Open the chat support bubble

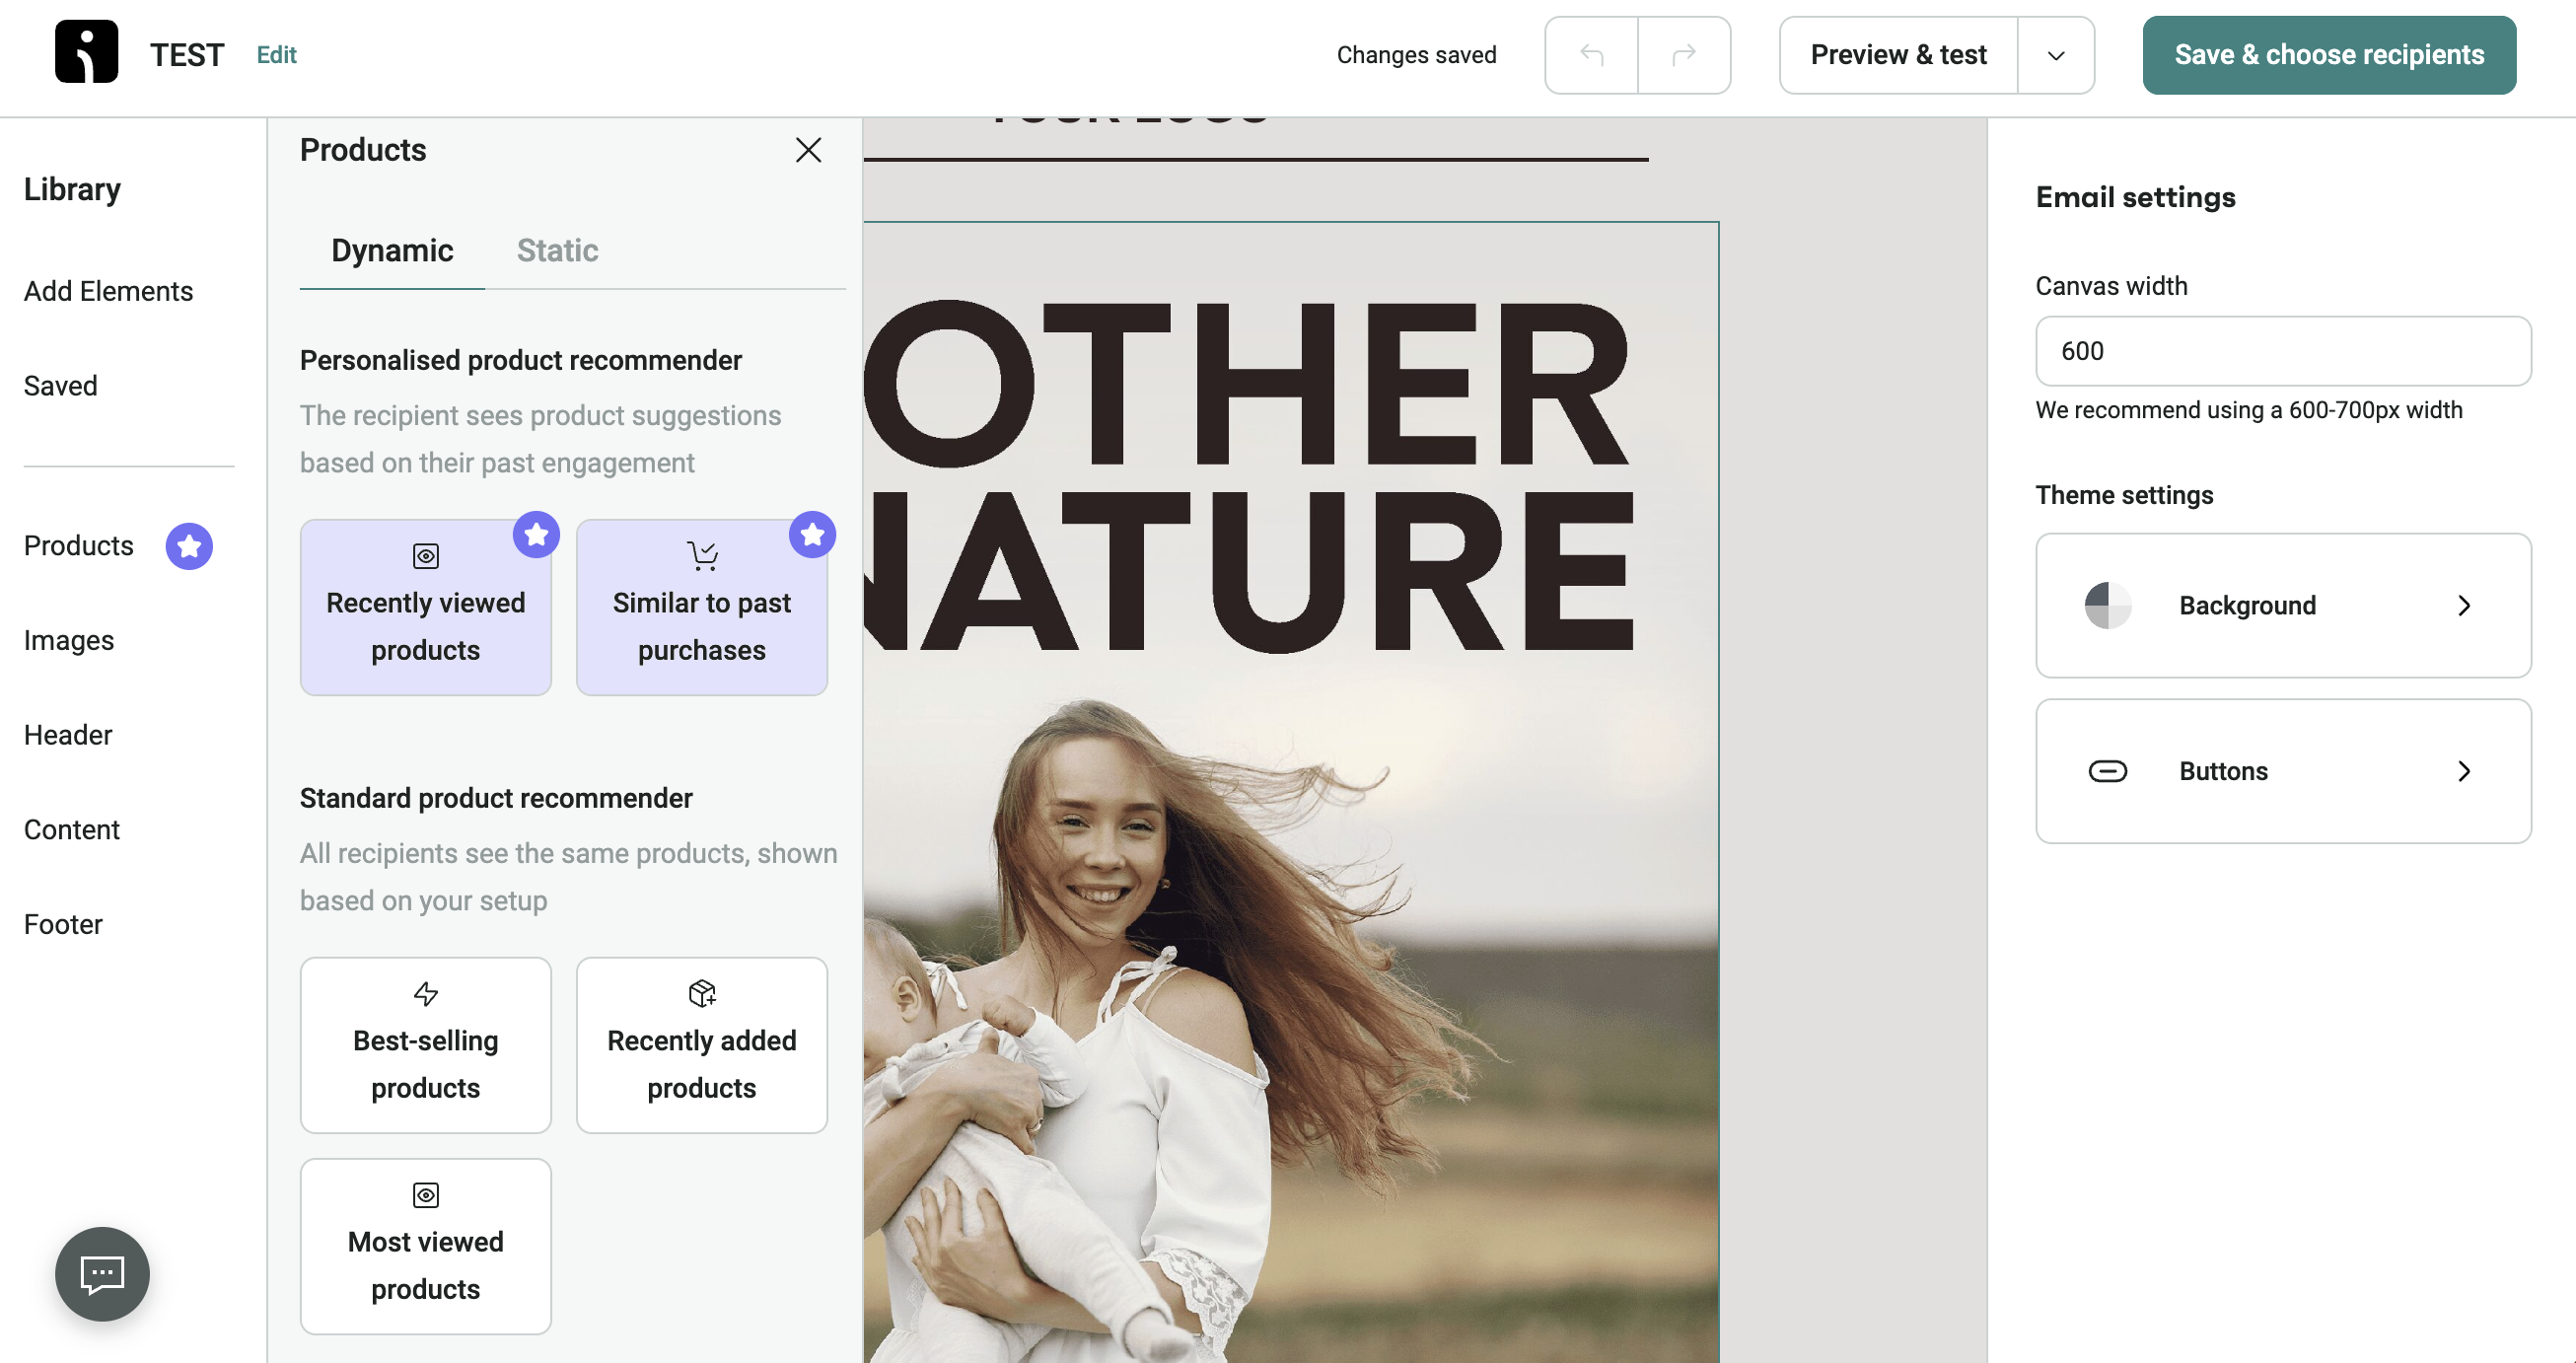click(102, 1274)
